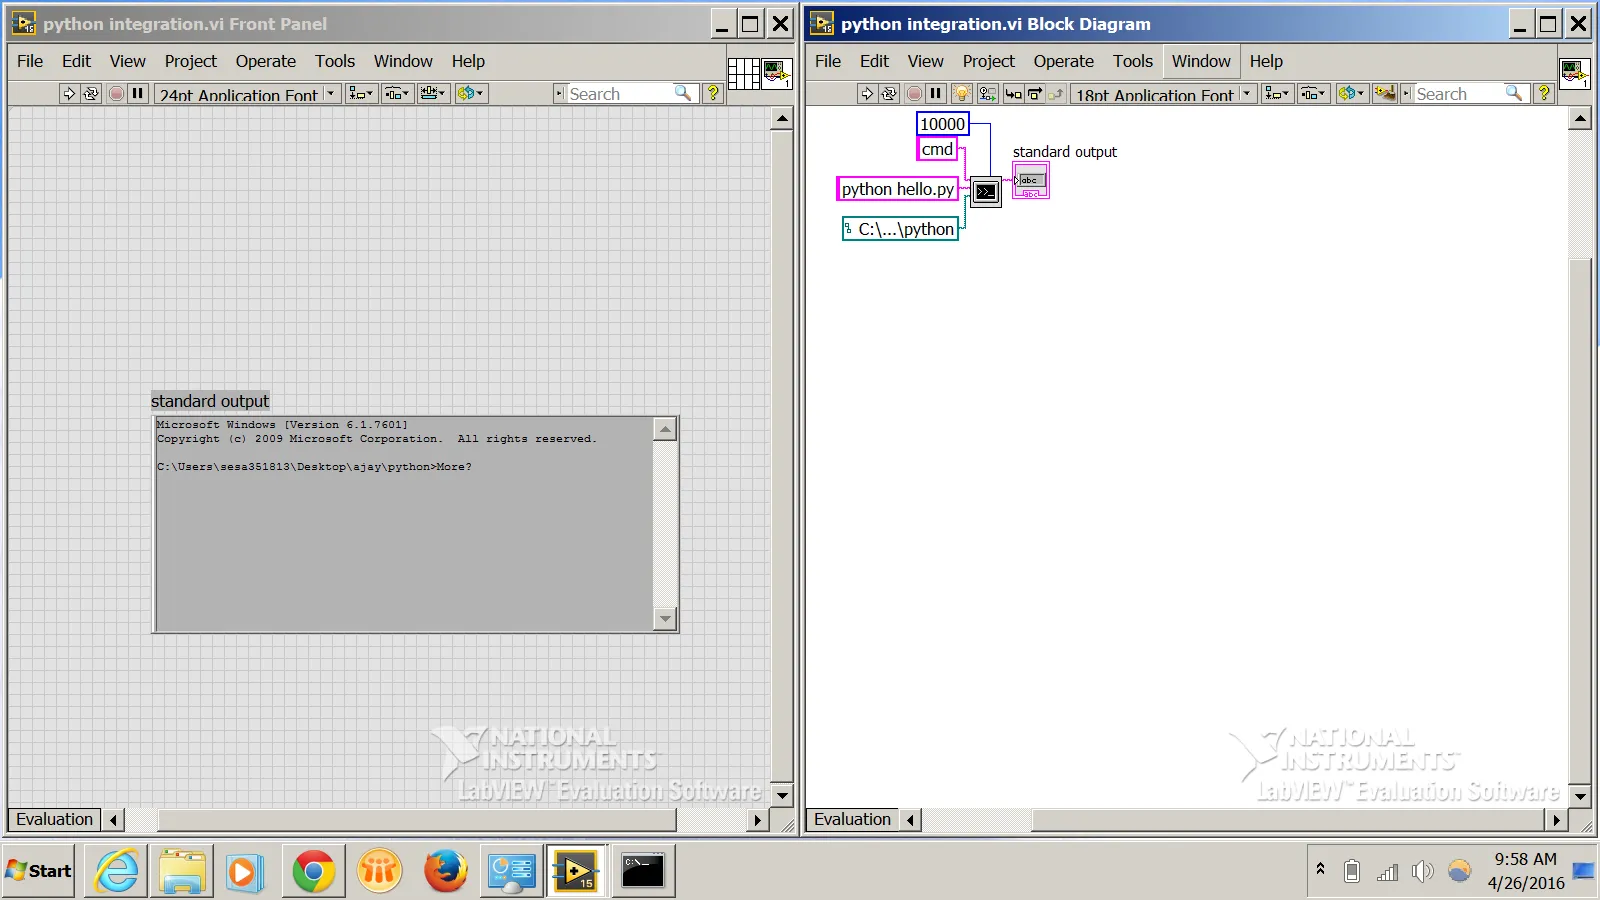Click the connector pane grid icon
Image resolution: width=1600 pixels, height=900 pixels.
744,74
